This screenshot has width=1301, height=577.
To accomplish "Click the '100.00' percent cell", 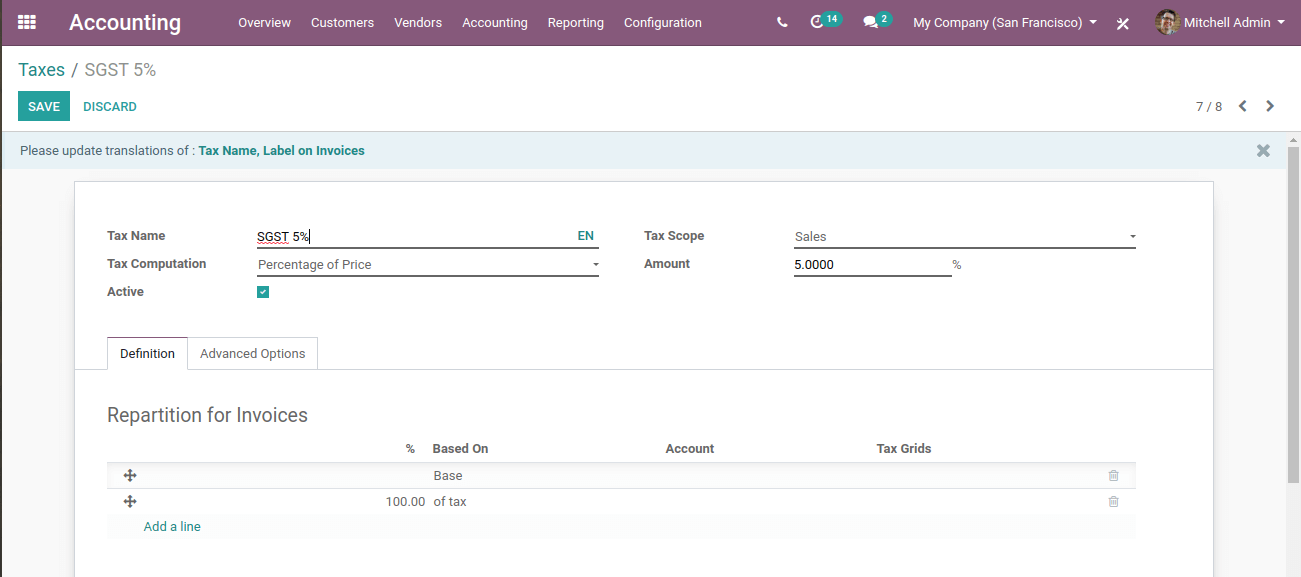I will [x=405, y=502].
